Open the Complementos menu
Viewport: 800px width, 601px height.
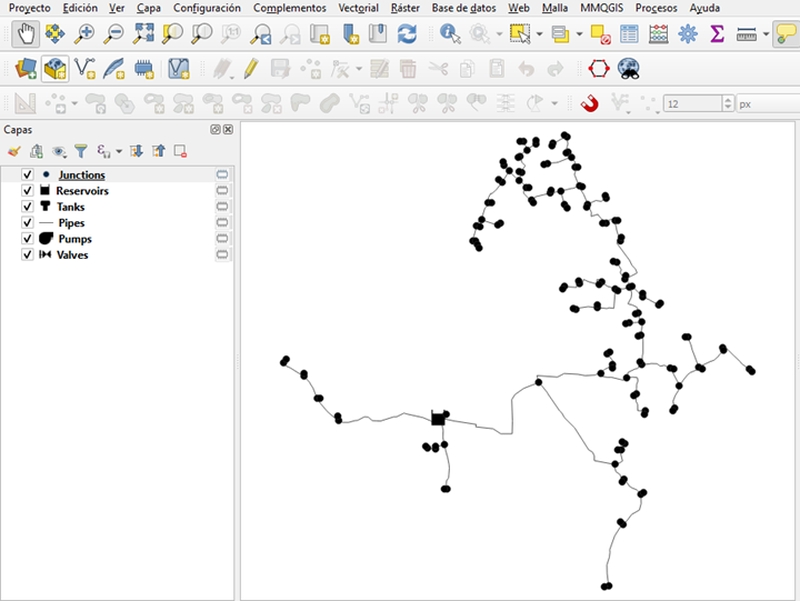point(289,8)
